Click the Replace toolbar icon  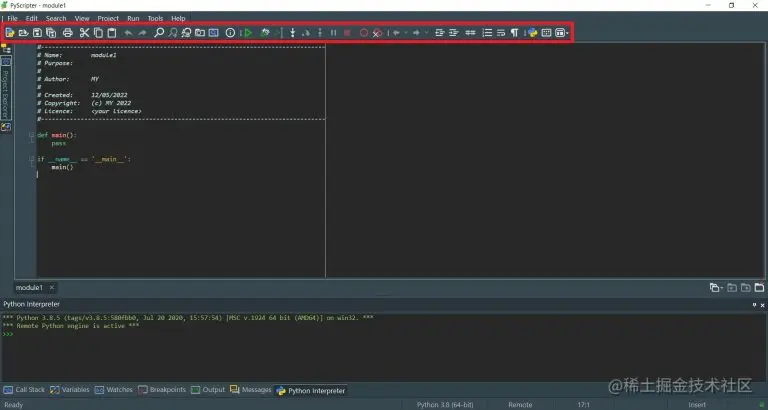pos(186,33)
